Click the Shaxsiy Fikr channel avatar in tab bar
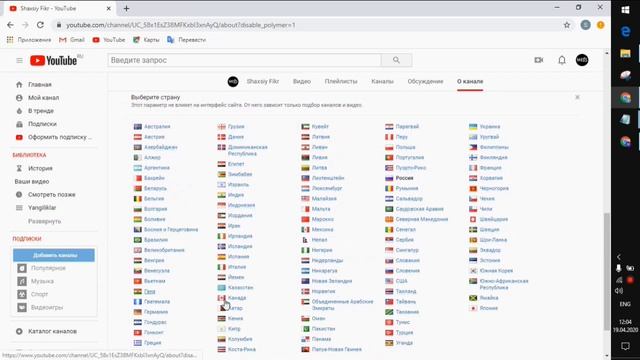 click(233, 81)
